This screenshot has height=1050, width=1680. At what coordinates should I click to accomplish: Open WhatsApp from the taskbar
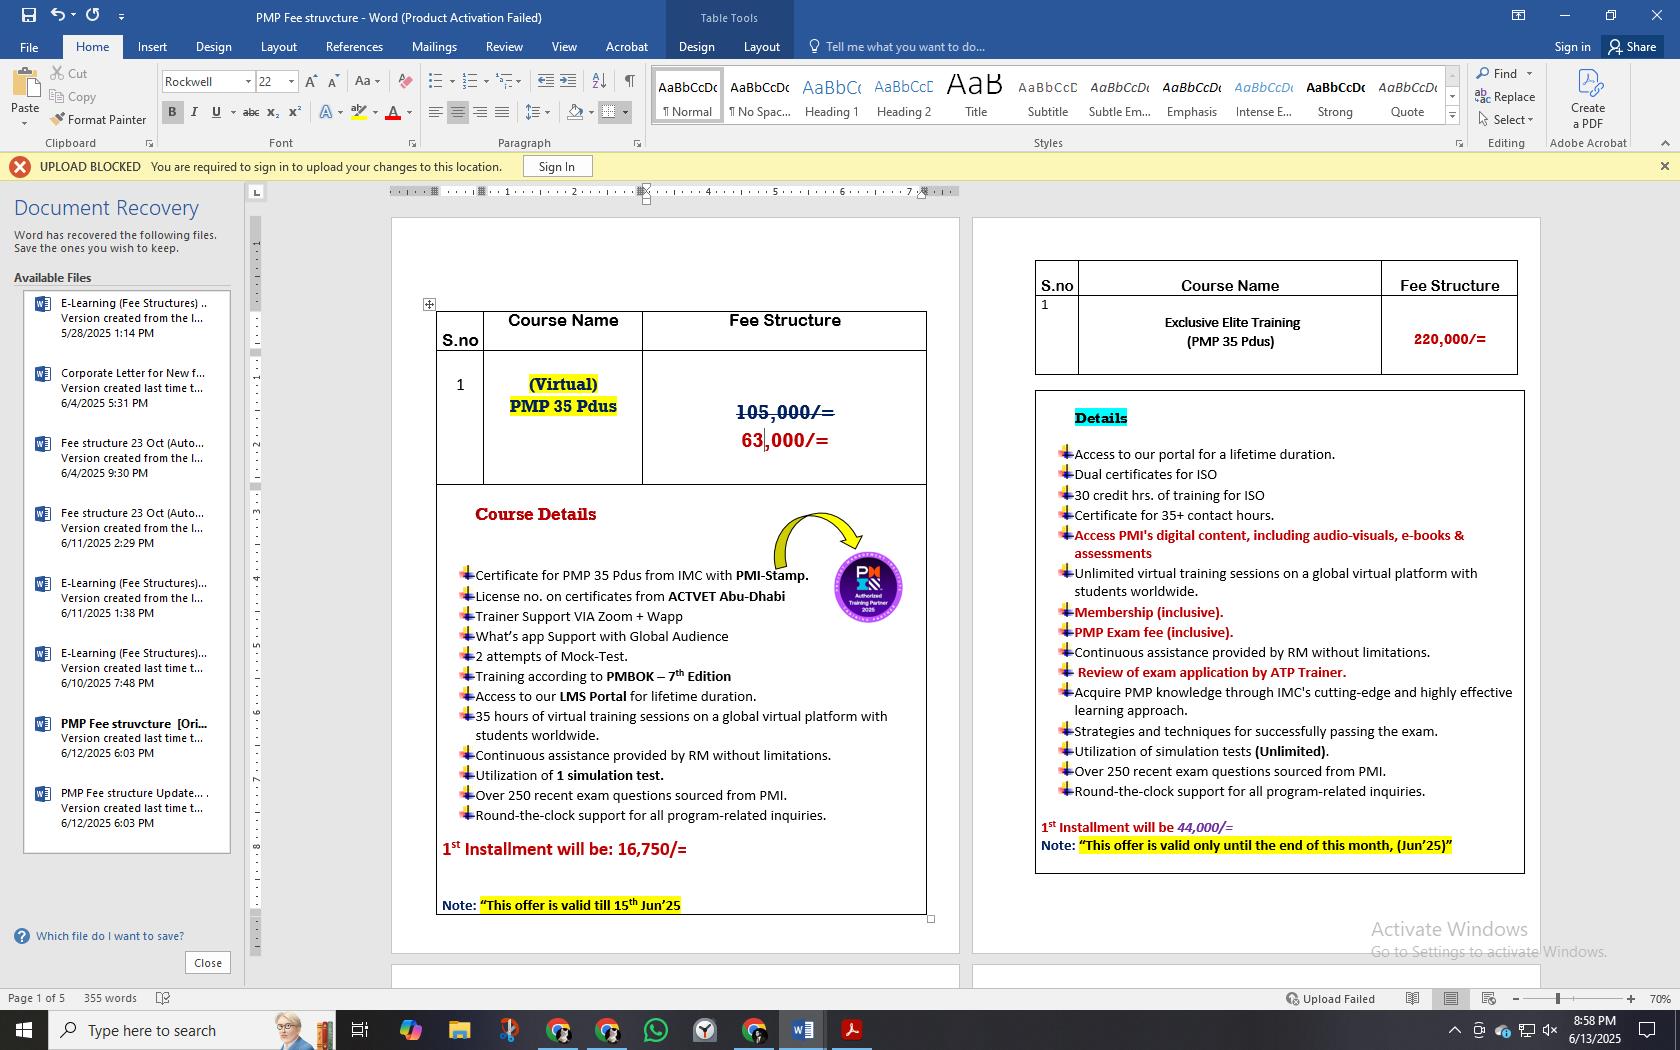656,1030
